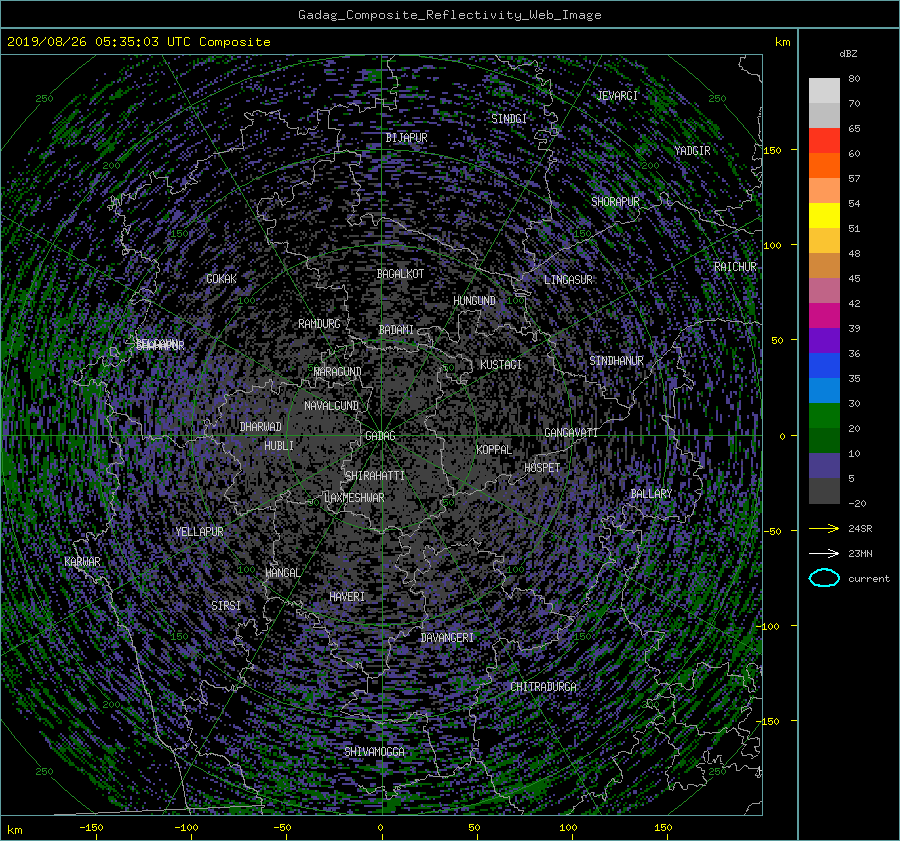Image resolution: width=900 pixels, height=841 pixels.
Task: Click the KOPPAL city label
Action: [494, 450]
